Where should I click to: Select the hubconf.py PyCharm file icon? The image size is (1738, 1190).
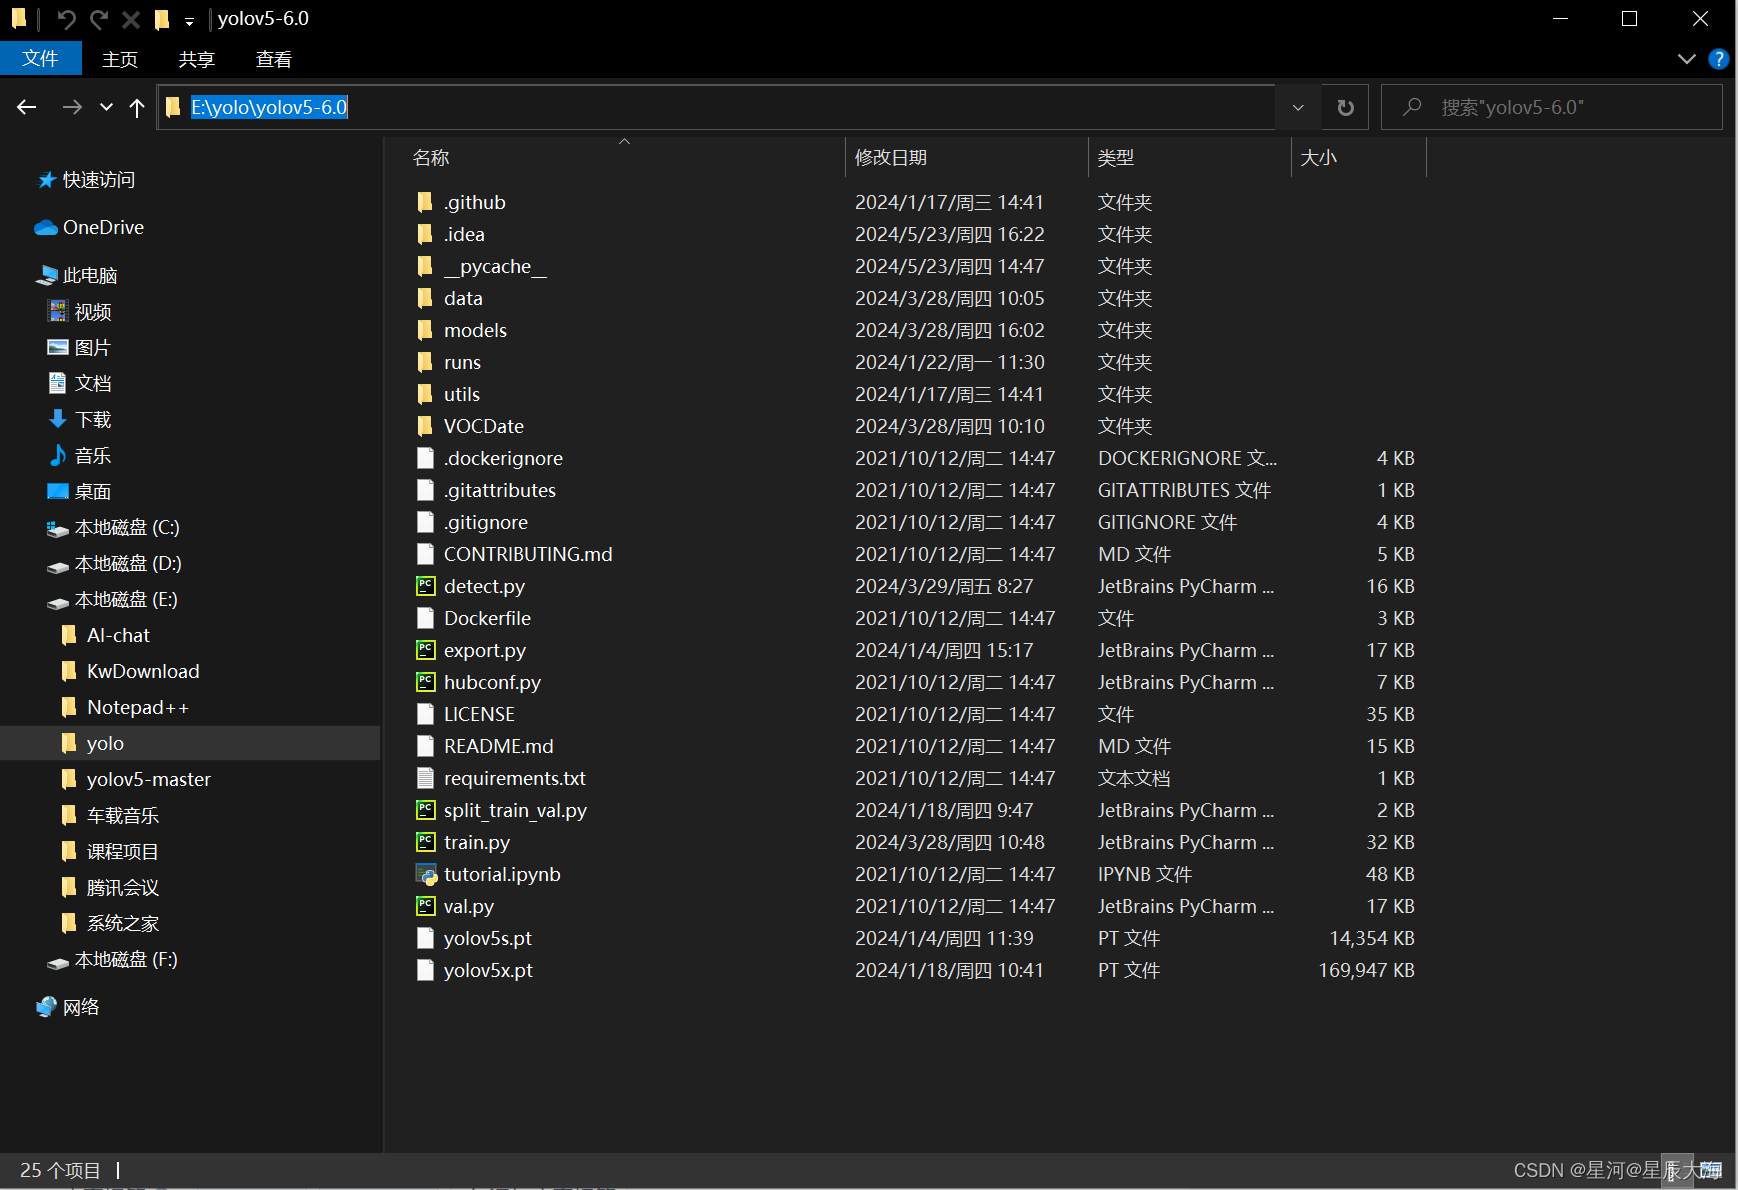tap(426, 682)
